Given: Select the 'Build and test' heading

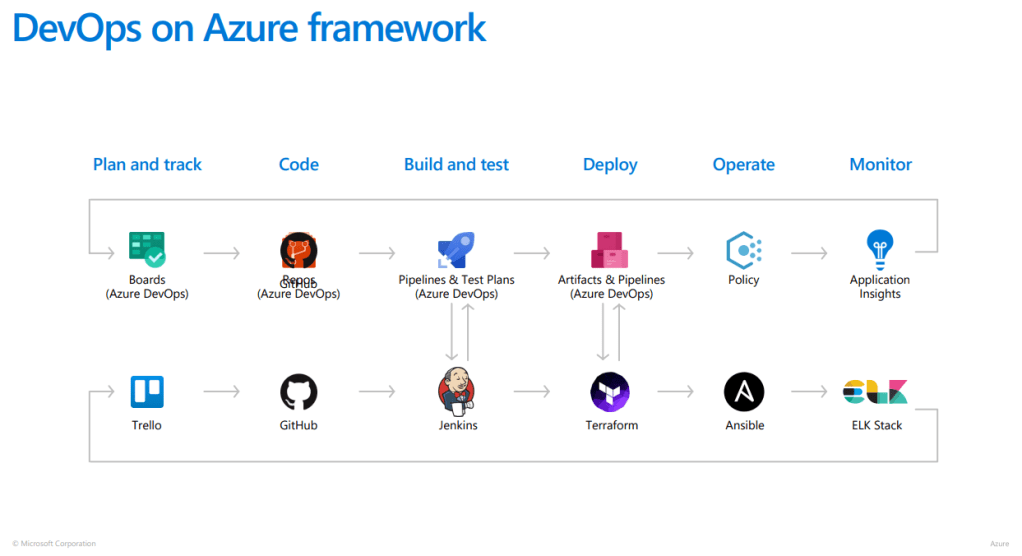Looking at the screenshot, I should coord(456,165).
